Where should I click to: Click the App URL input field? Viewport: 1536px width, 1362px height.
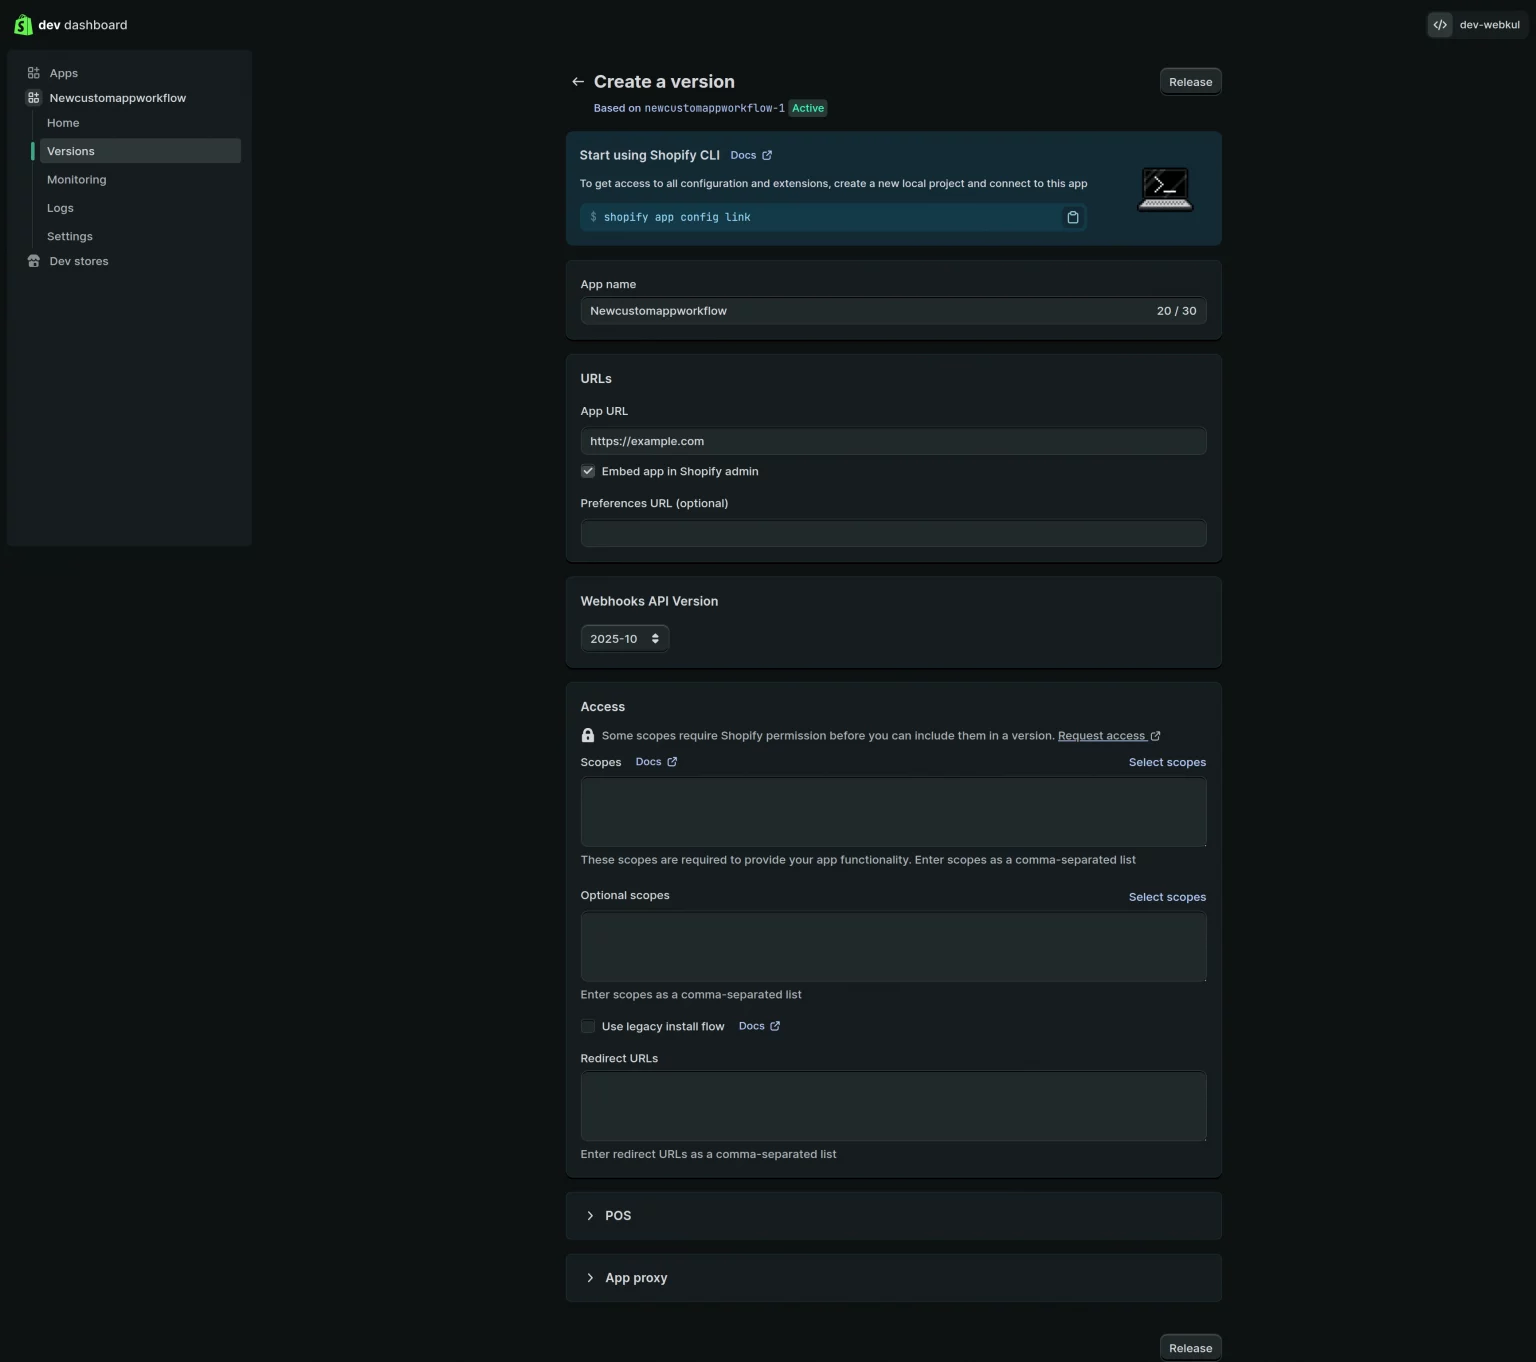click(893, 441)
